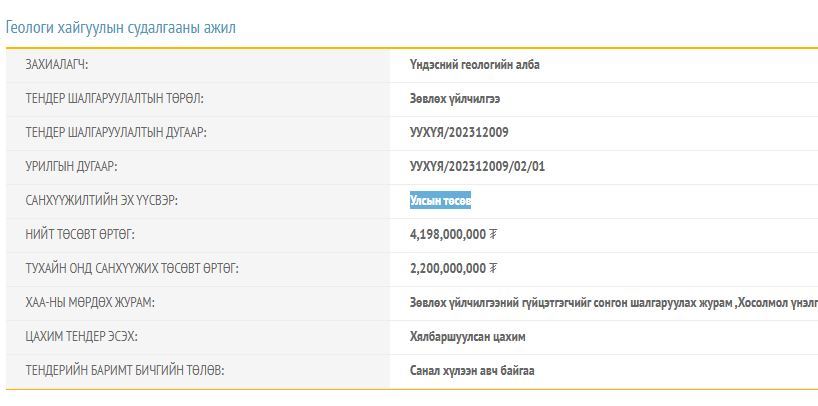Select the Зөвлөх үйлчилгээ value
Viewport: 818px width, 406px height.
click(455, 99)
